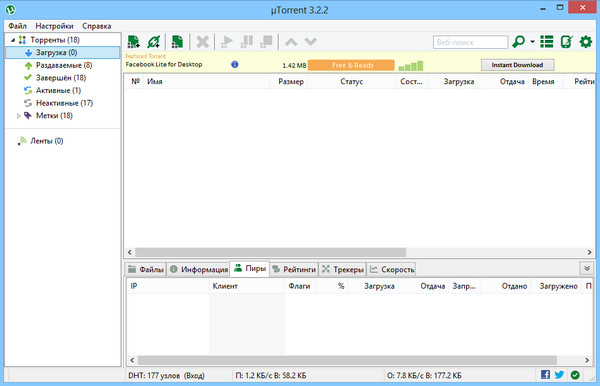This screenshot has width=600, height=386.
Task: Expand the Метки (18) tree node
Action: [x=18, y=116]
